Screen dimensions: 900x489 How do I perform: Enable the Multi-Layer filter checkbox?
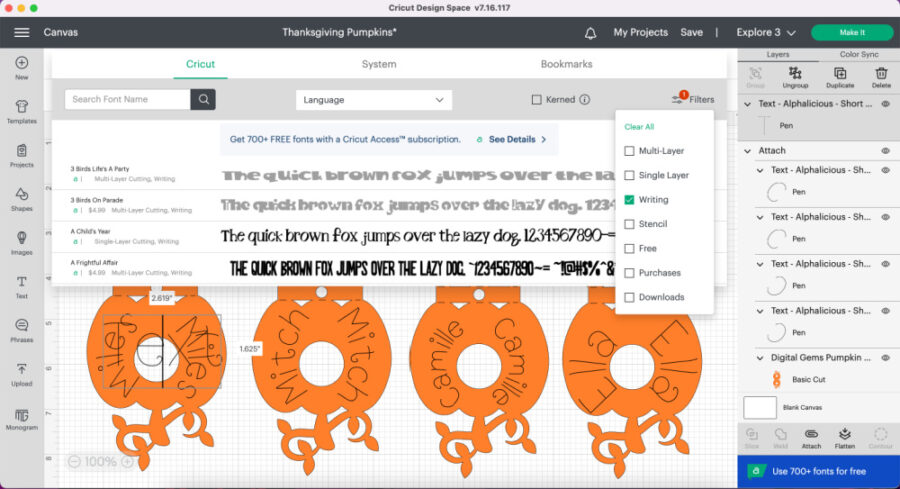(x=629, y=151)
